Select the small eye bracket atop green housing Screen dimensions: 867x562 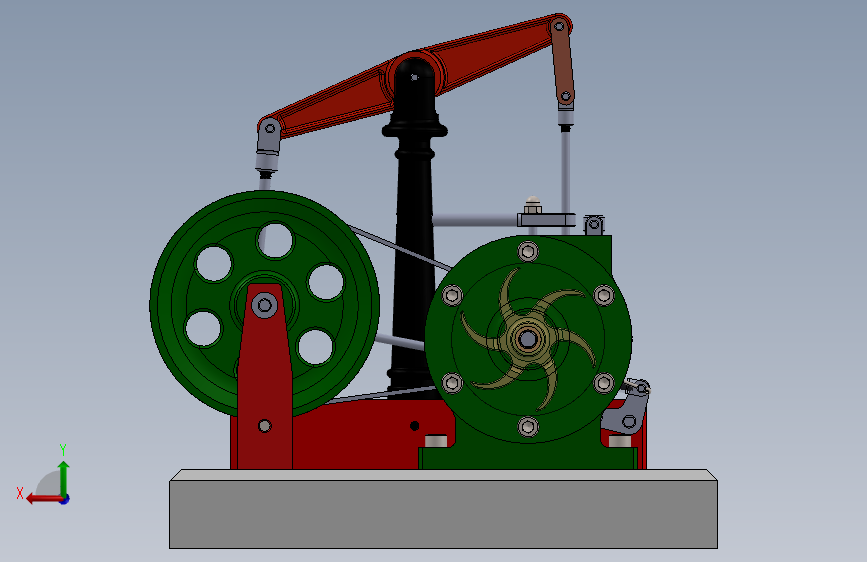click(593, 224)
